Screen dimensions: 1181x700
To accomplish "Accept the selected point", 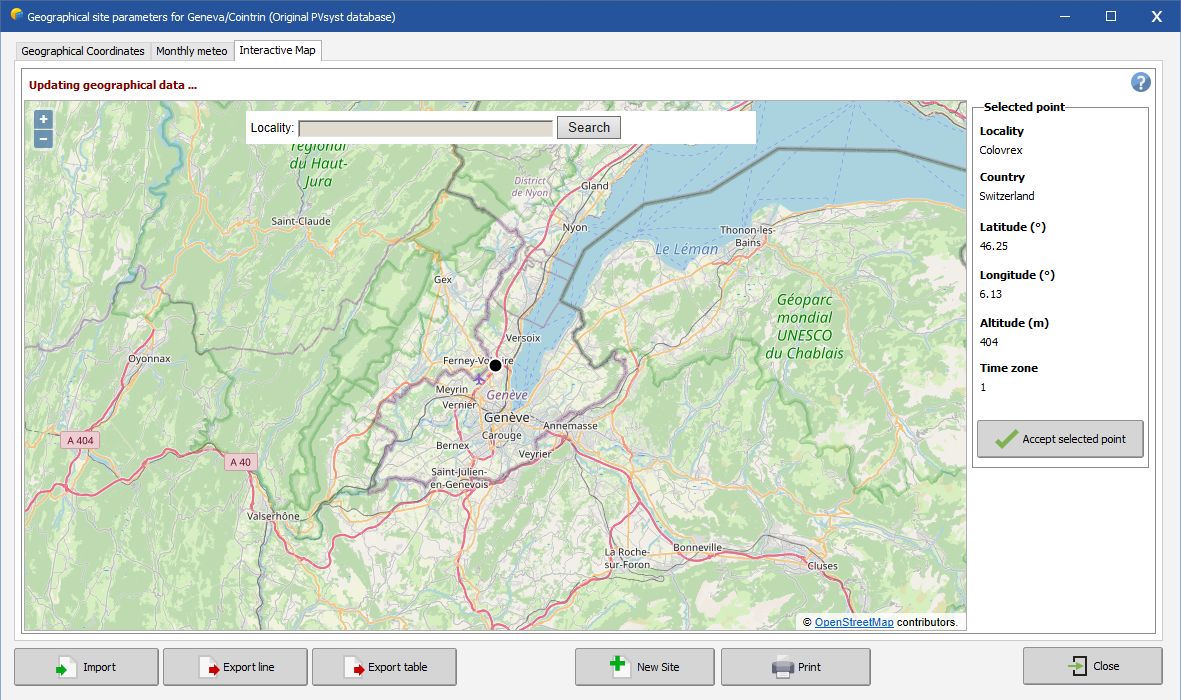I will pyautogui.click(x=1060, y=439).
